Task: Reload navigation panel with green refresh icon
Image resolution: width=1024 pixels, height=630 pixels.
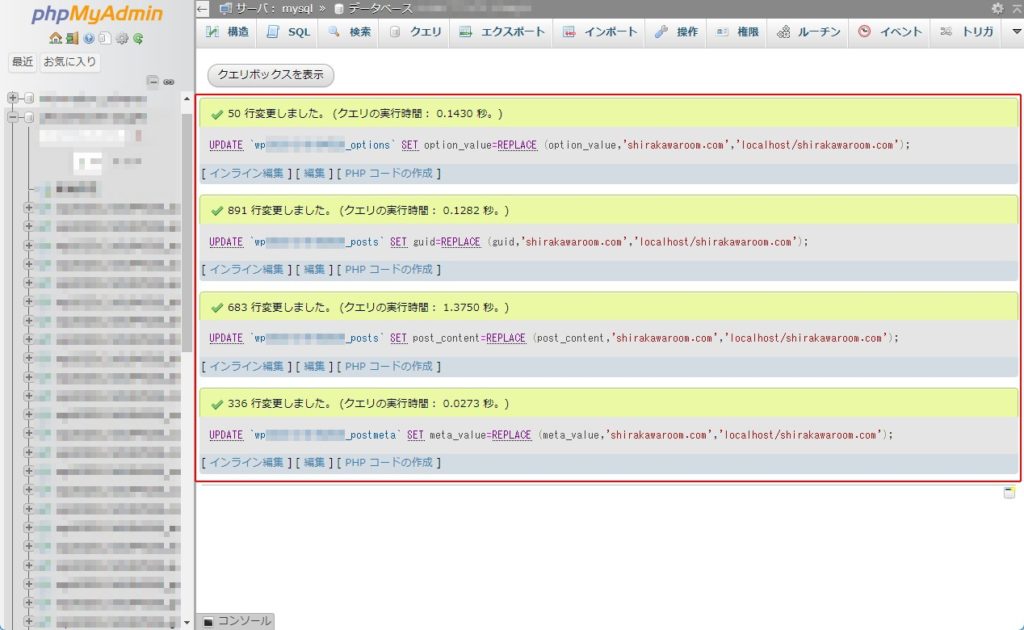Action: [137, 39]
